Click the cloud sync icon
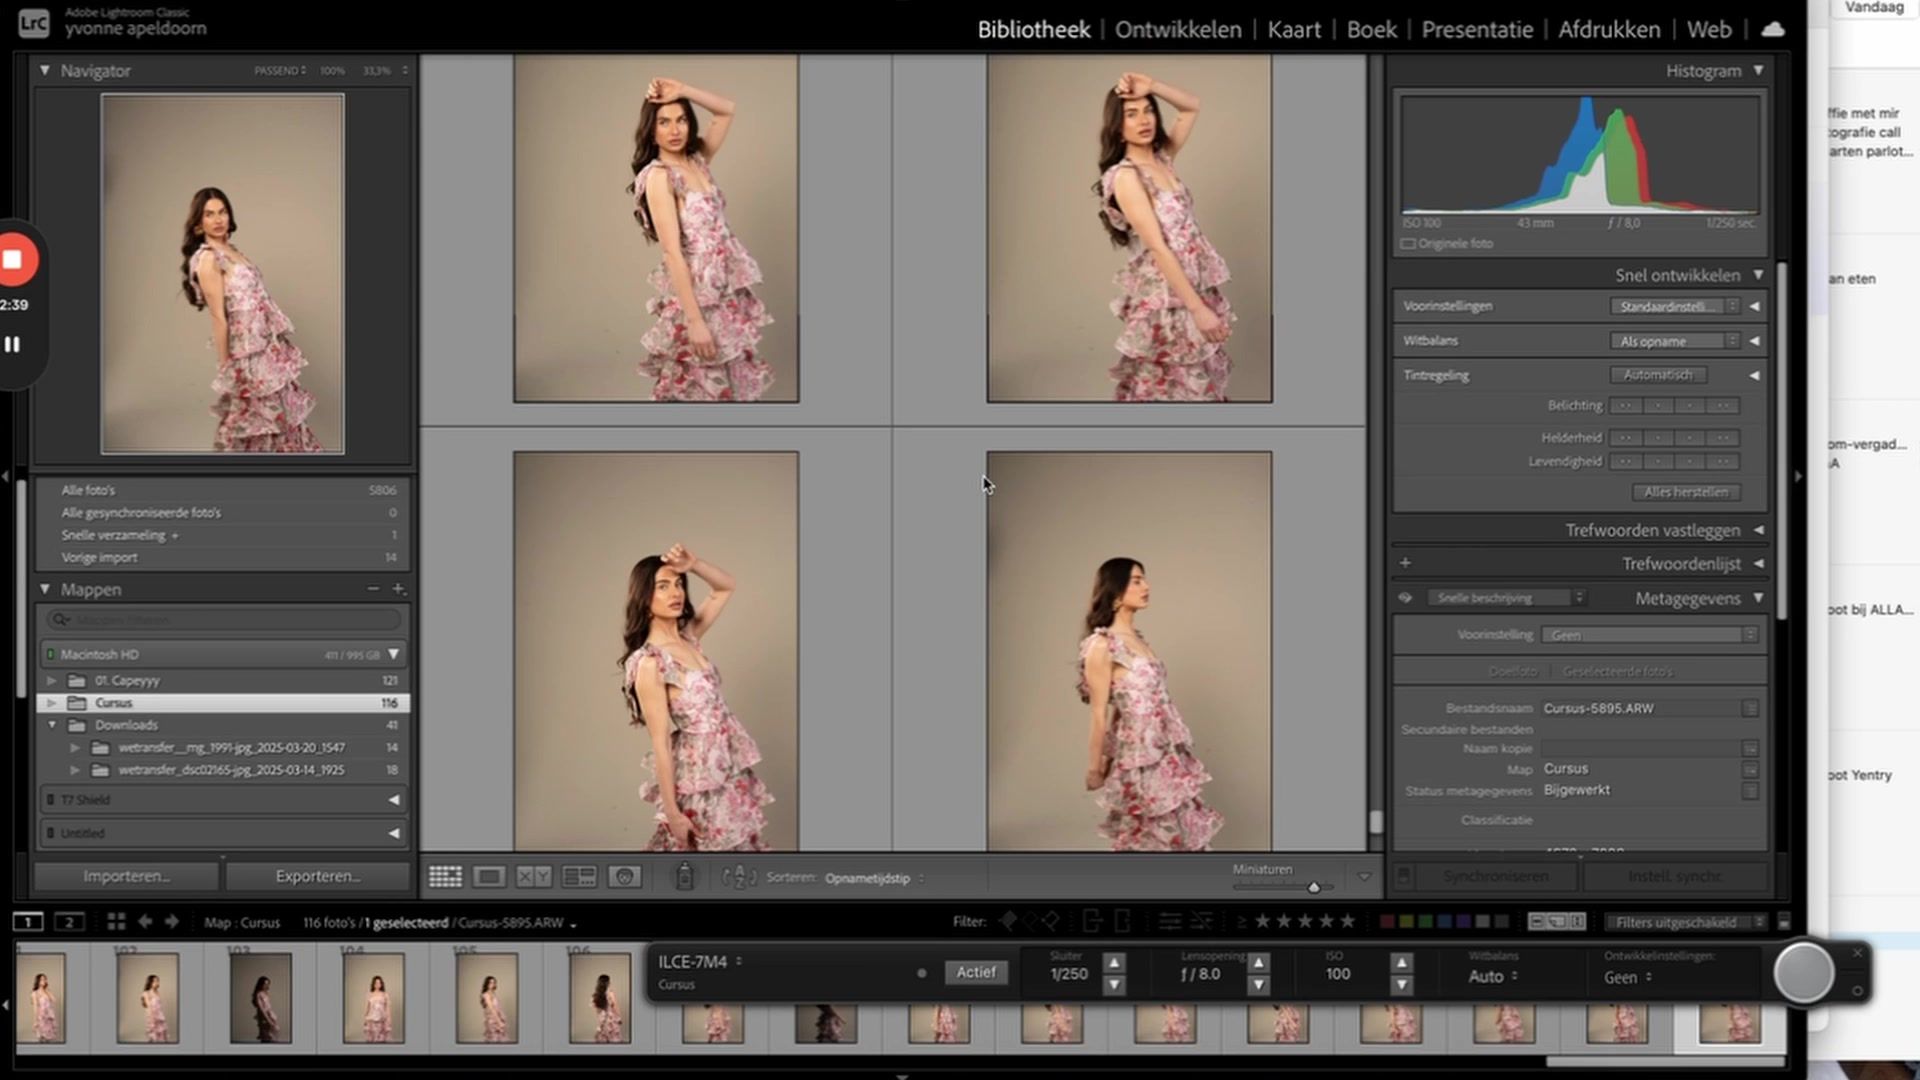Screen dimensions: 1920x1080 click(x=1773, y=29)
